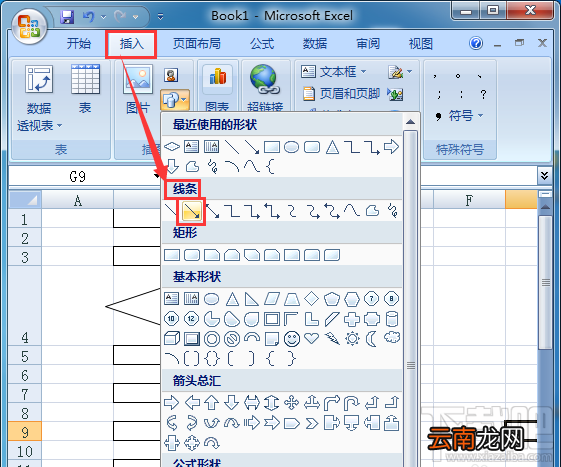The width and height of the screenshot is (561, 467).
Task: Open the signature line dropdown arrow
Action: (x=410, y=72)
